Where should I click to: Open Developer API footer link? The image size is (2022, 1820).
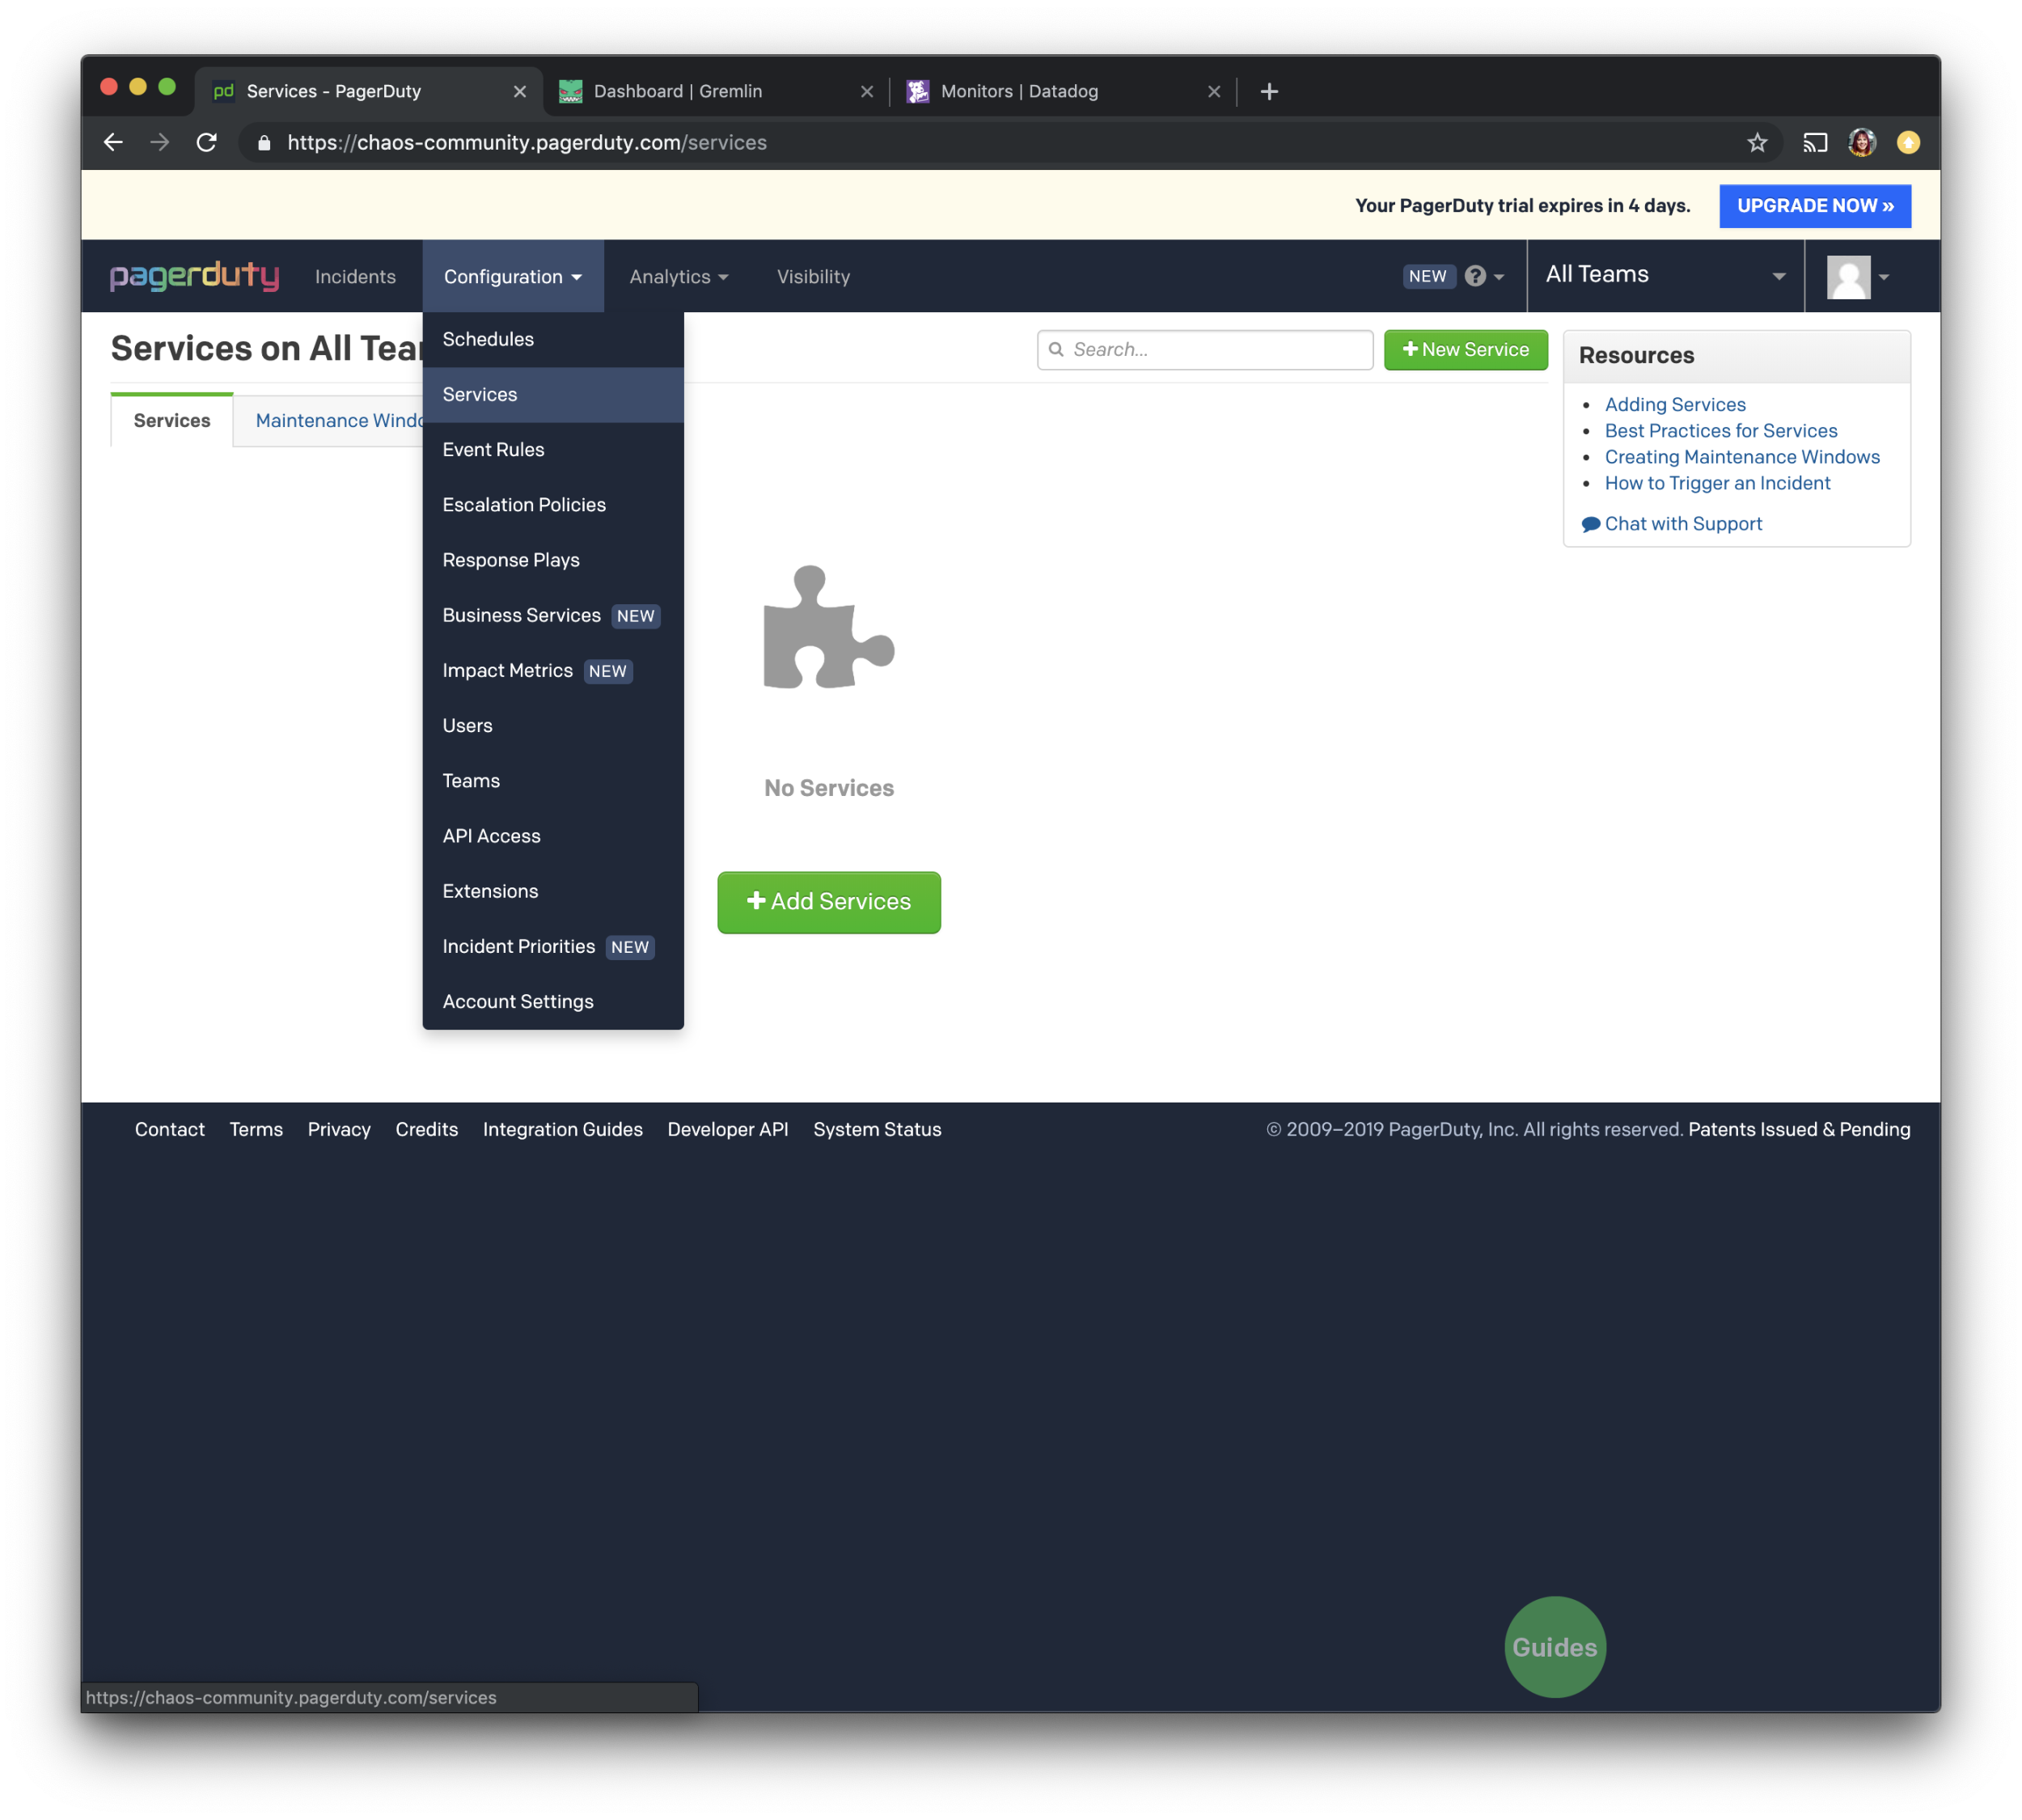(x=728, y=1129)
